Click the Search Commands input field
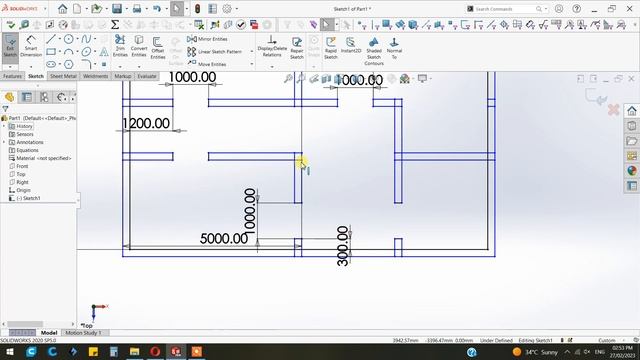Screen dimensions: 640x360 (504, 9)
